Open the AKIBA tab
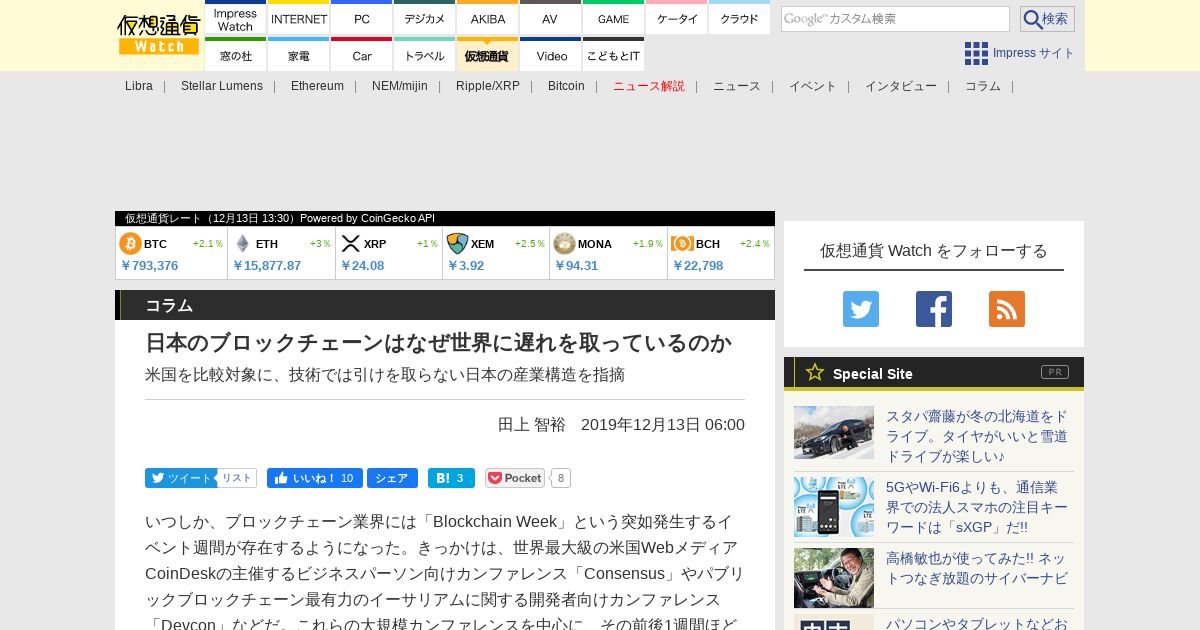This screenshot has width=1200, height=630. click(487, 19)
